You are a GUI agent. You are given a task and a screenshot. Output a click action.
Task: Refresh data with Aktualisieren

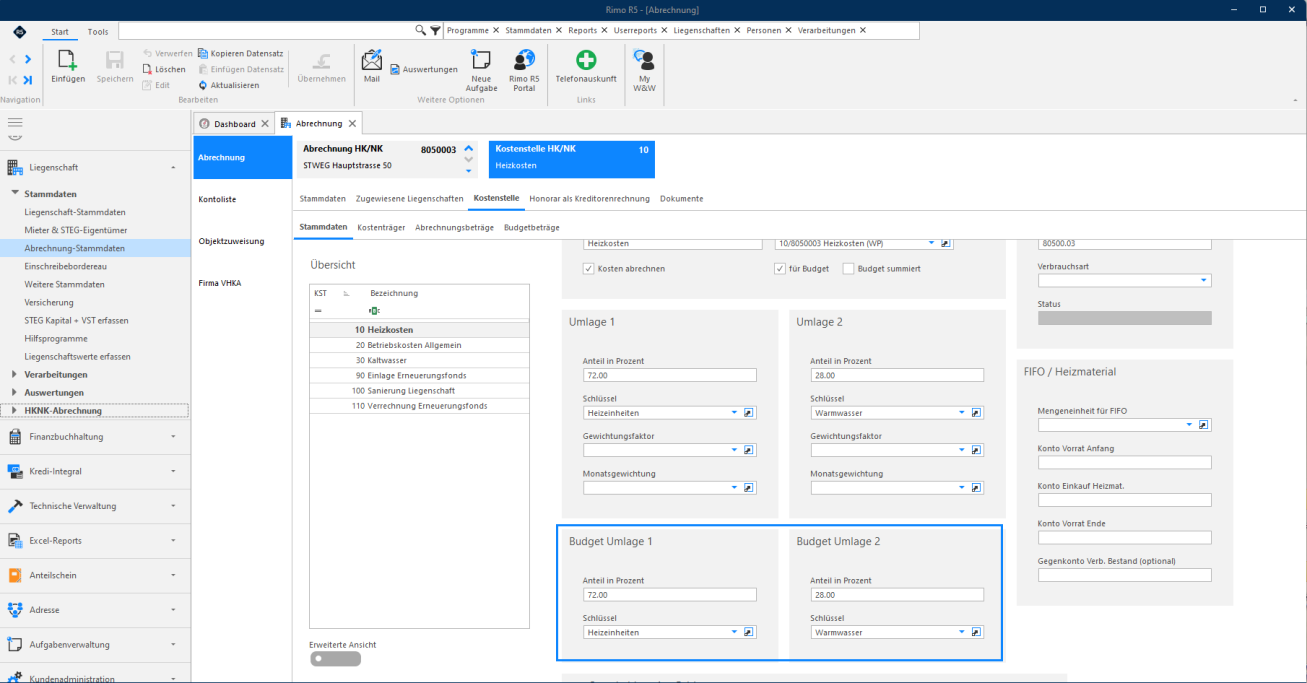click(228, 85)
